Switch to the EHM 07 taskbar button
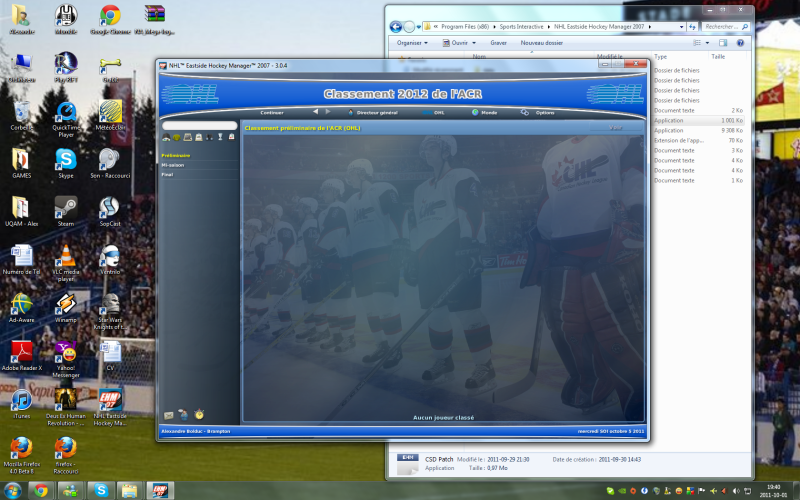 click(160, 491)
